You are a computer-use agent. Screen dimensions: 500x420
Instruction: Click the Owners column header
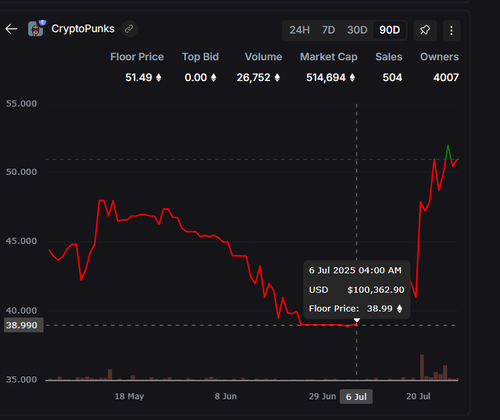[439, 57]
